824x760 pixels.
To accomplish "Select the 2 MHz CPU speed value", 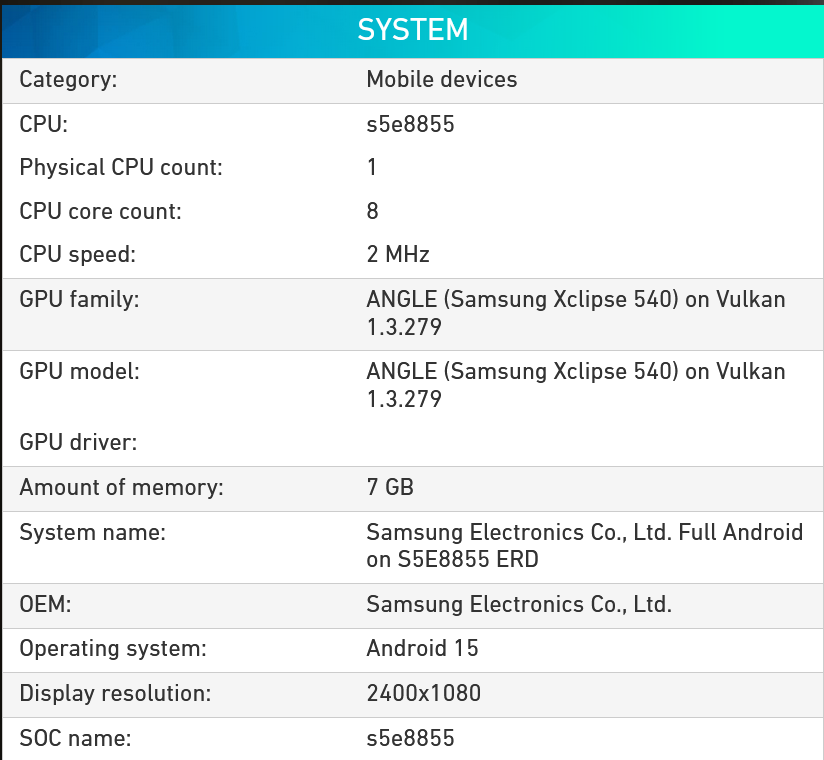I will [398, 254].
